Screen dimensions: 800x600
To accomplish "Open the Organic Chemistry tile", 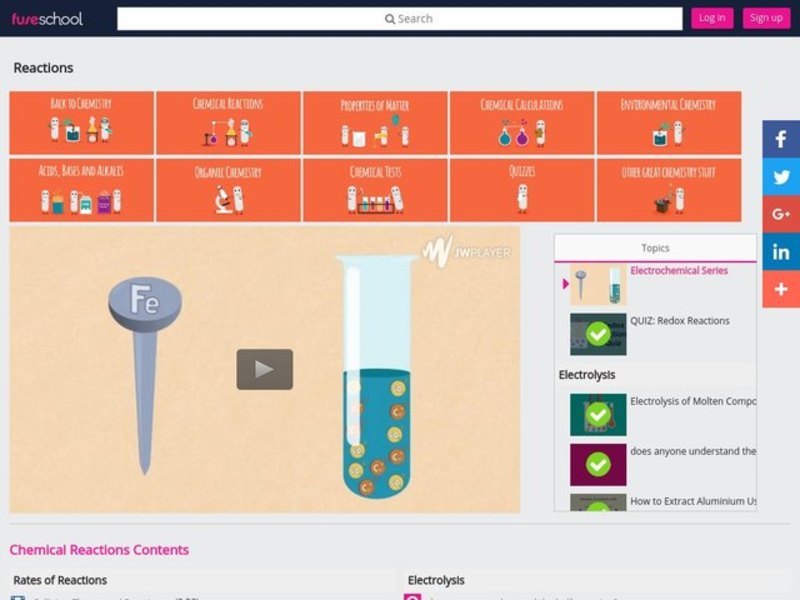I will click(228, 190).
